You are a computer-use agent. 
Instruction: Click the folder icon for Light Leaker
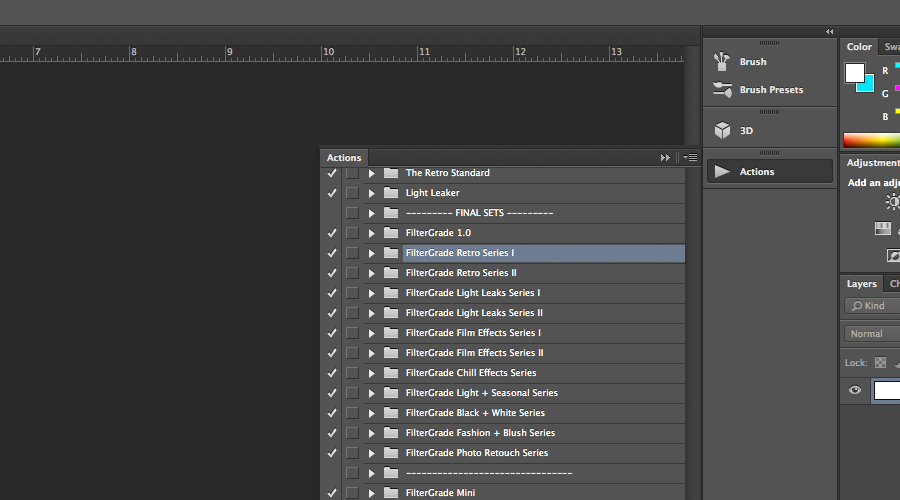(x=391, y=193)
